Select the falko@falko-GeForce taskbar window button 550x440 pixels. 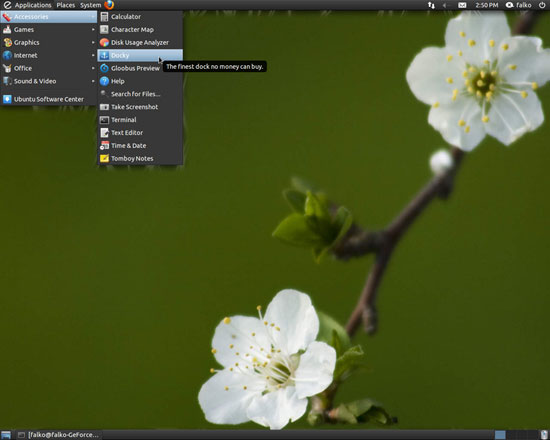pos(58,435)
